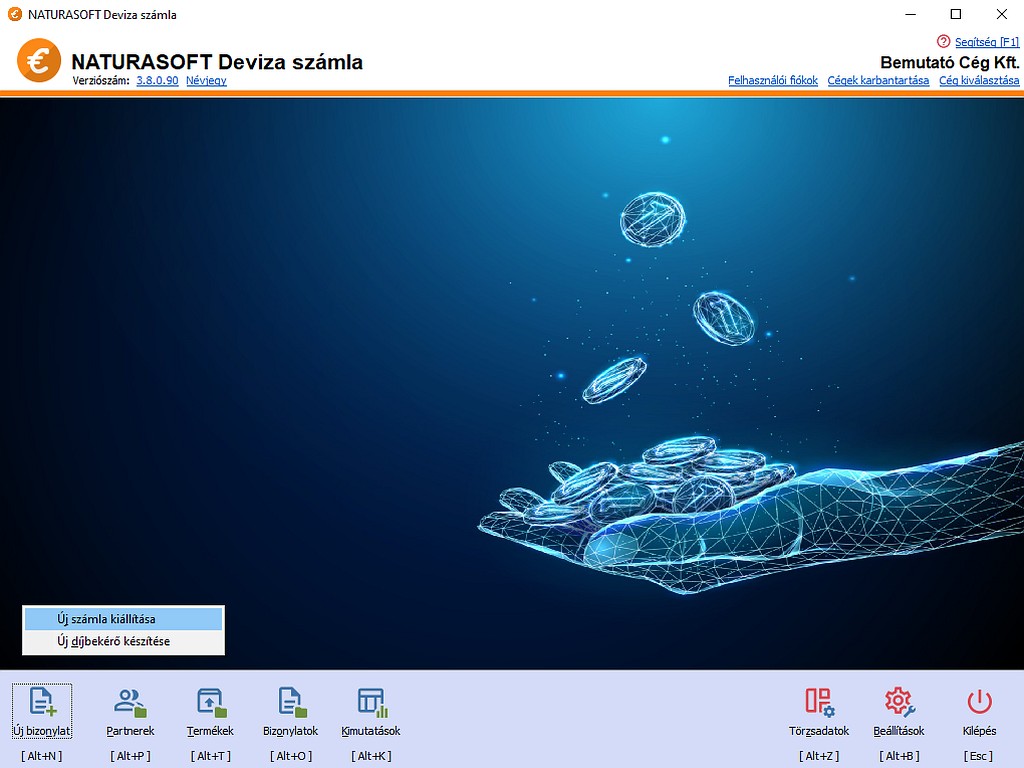Click the version number 3.8.0.90 link
This screenshot has height=768, width=1024.
[157, 81]
